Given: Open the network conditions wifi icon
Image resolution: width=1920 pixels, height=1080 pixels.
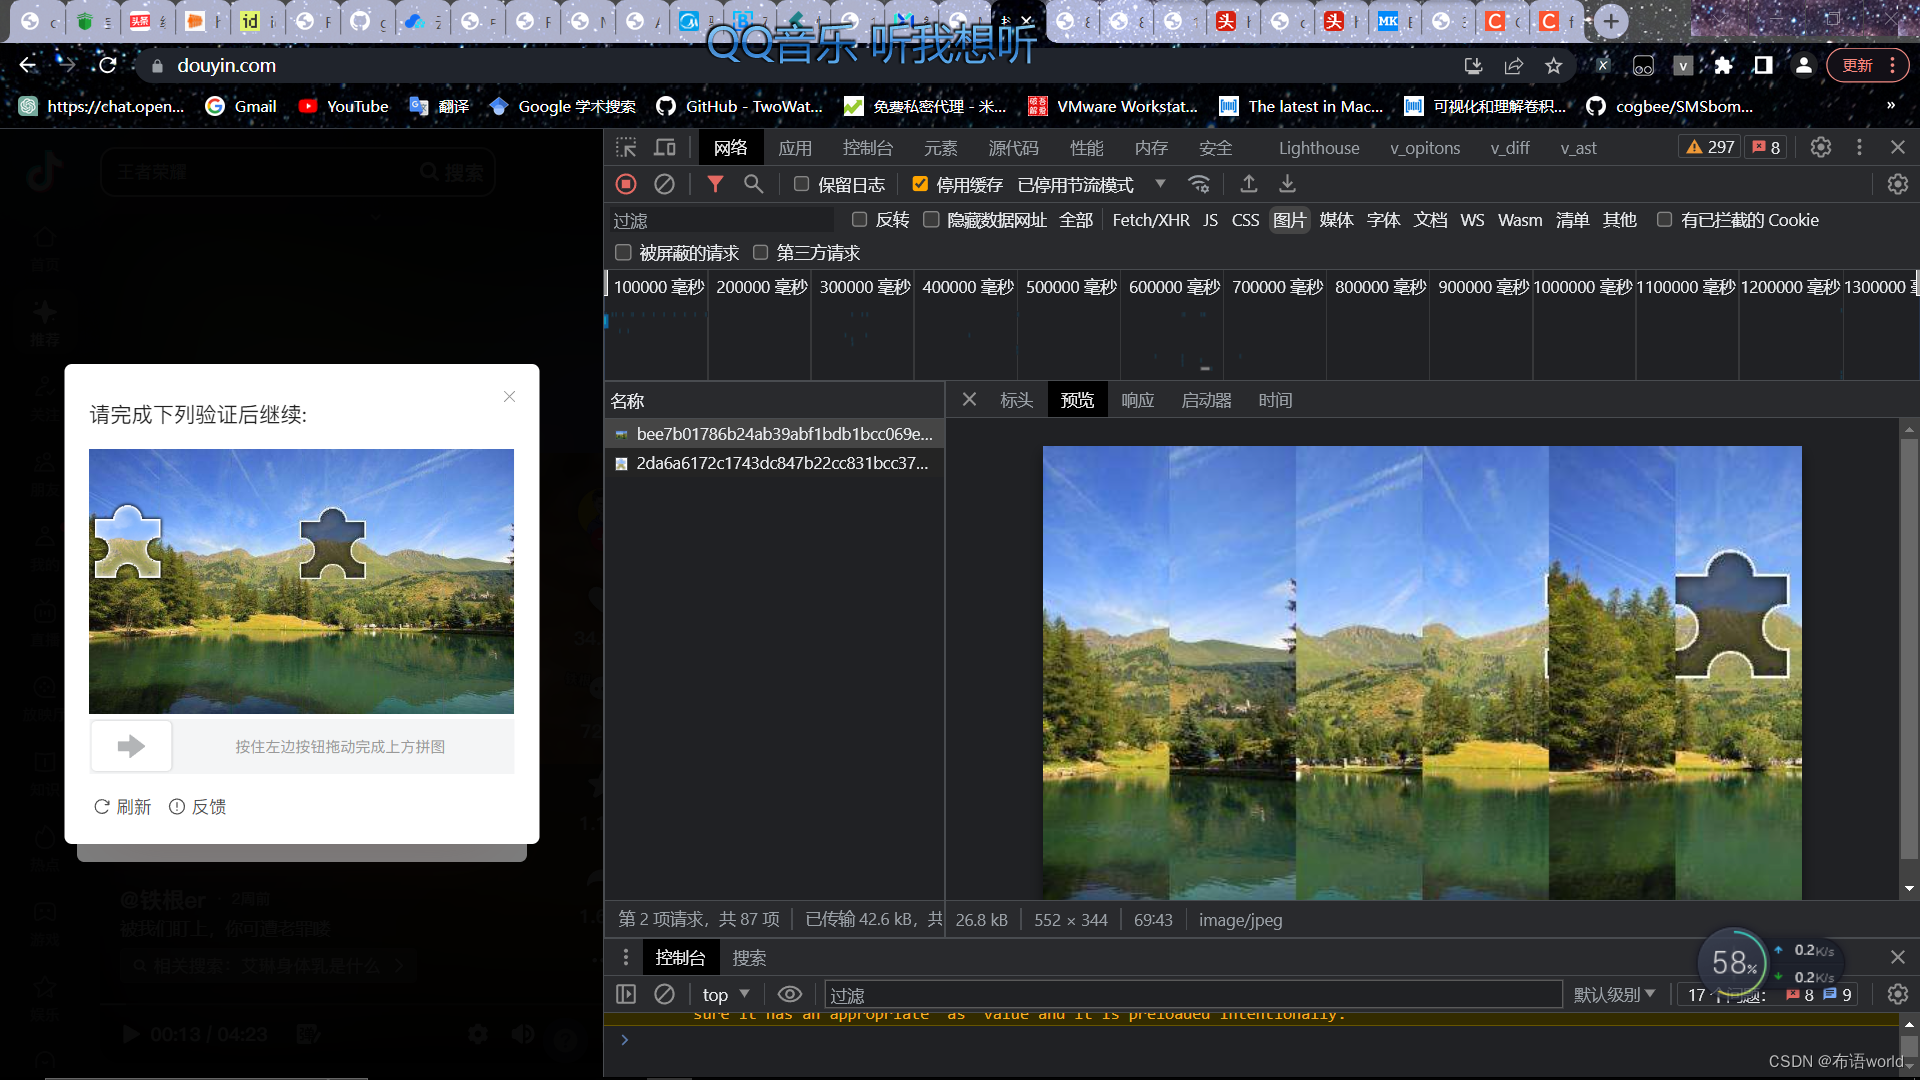Looking at the screenshot, I should point(1199,184).
